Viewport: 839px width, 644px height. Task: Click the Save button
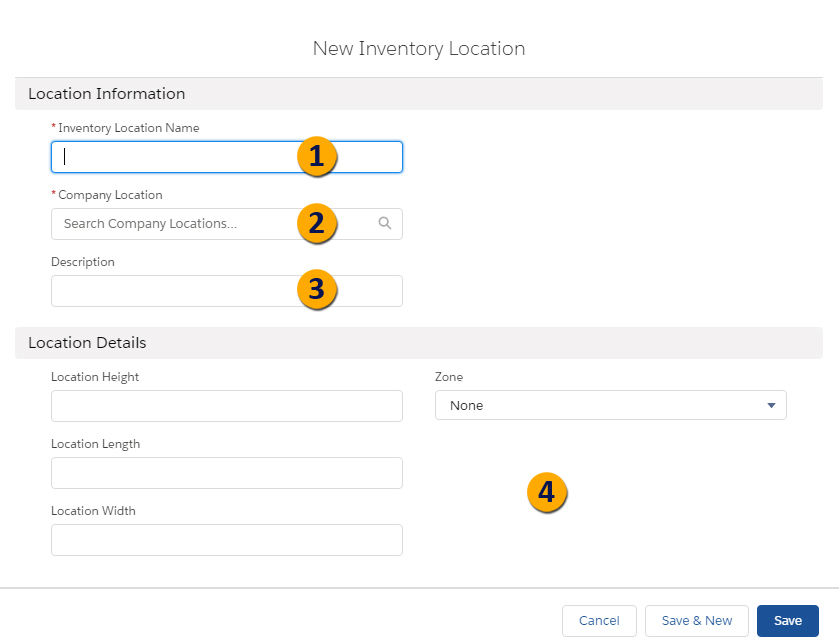pos(787,620)
